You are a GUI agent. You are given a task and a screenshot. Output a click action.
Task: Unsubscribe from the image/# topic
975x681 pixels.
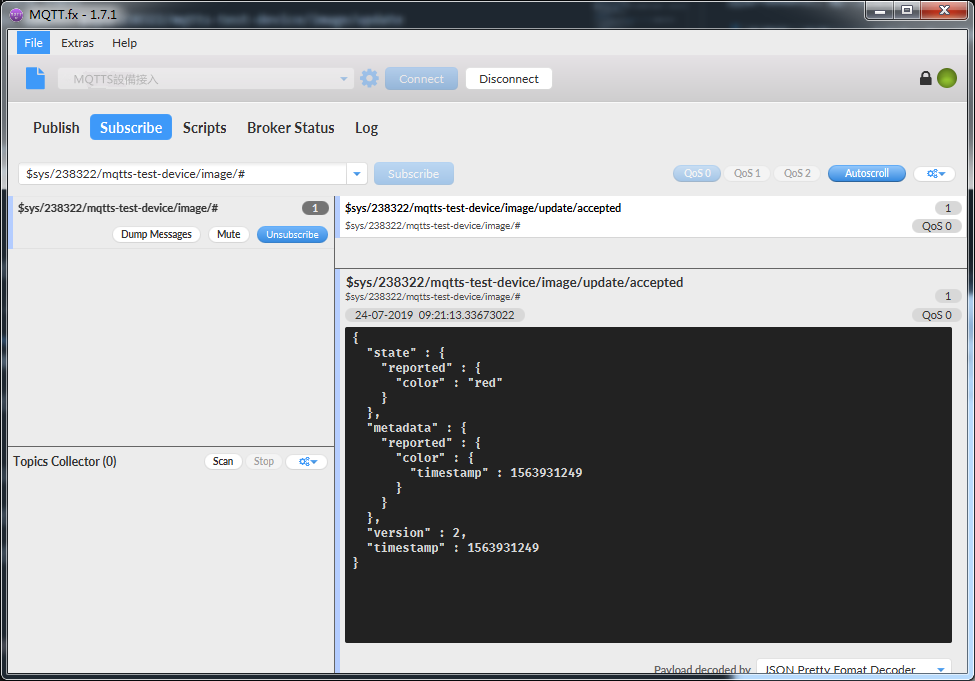(x=292, y=234)
